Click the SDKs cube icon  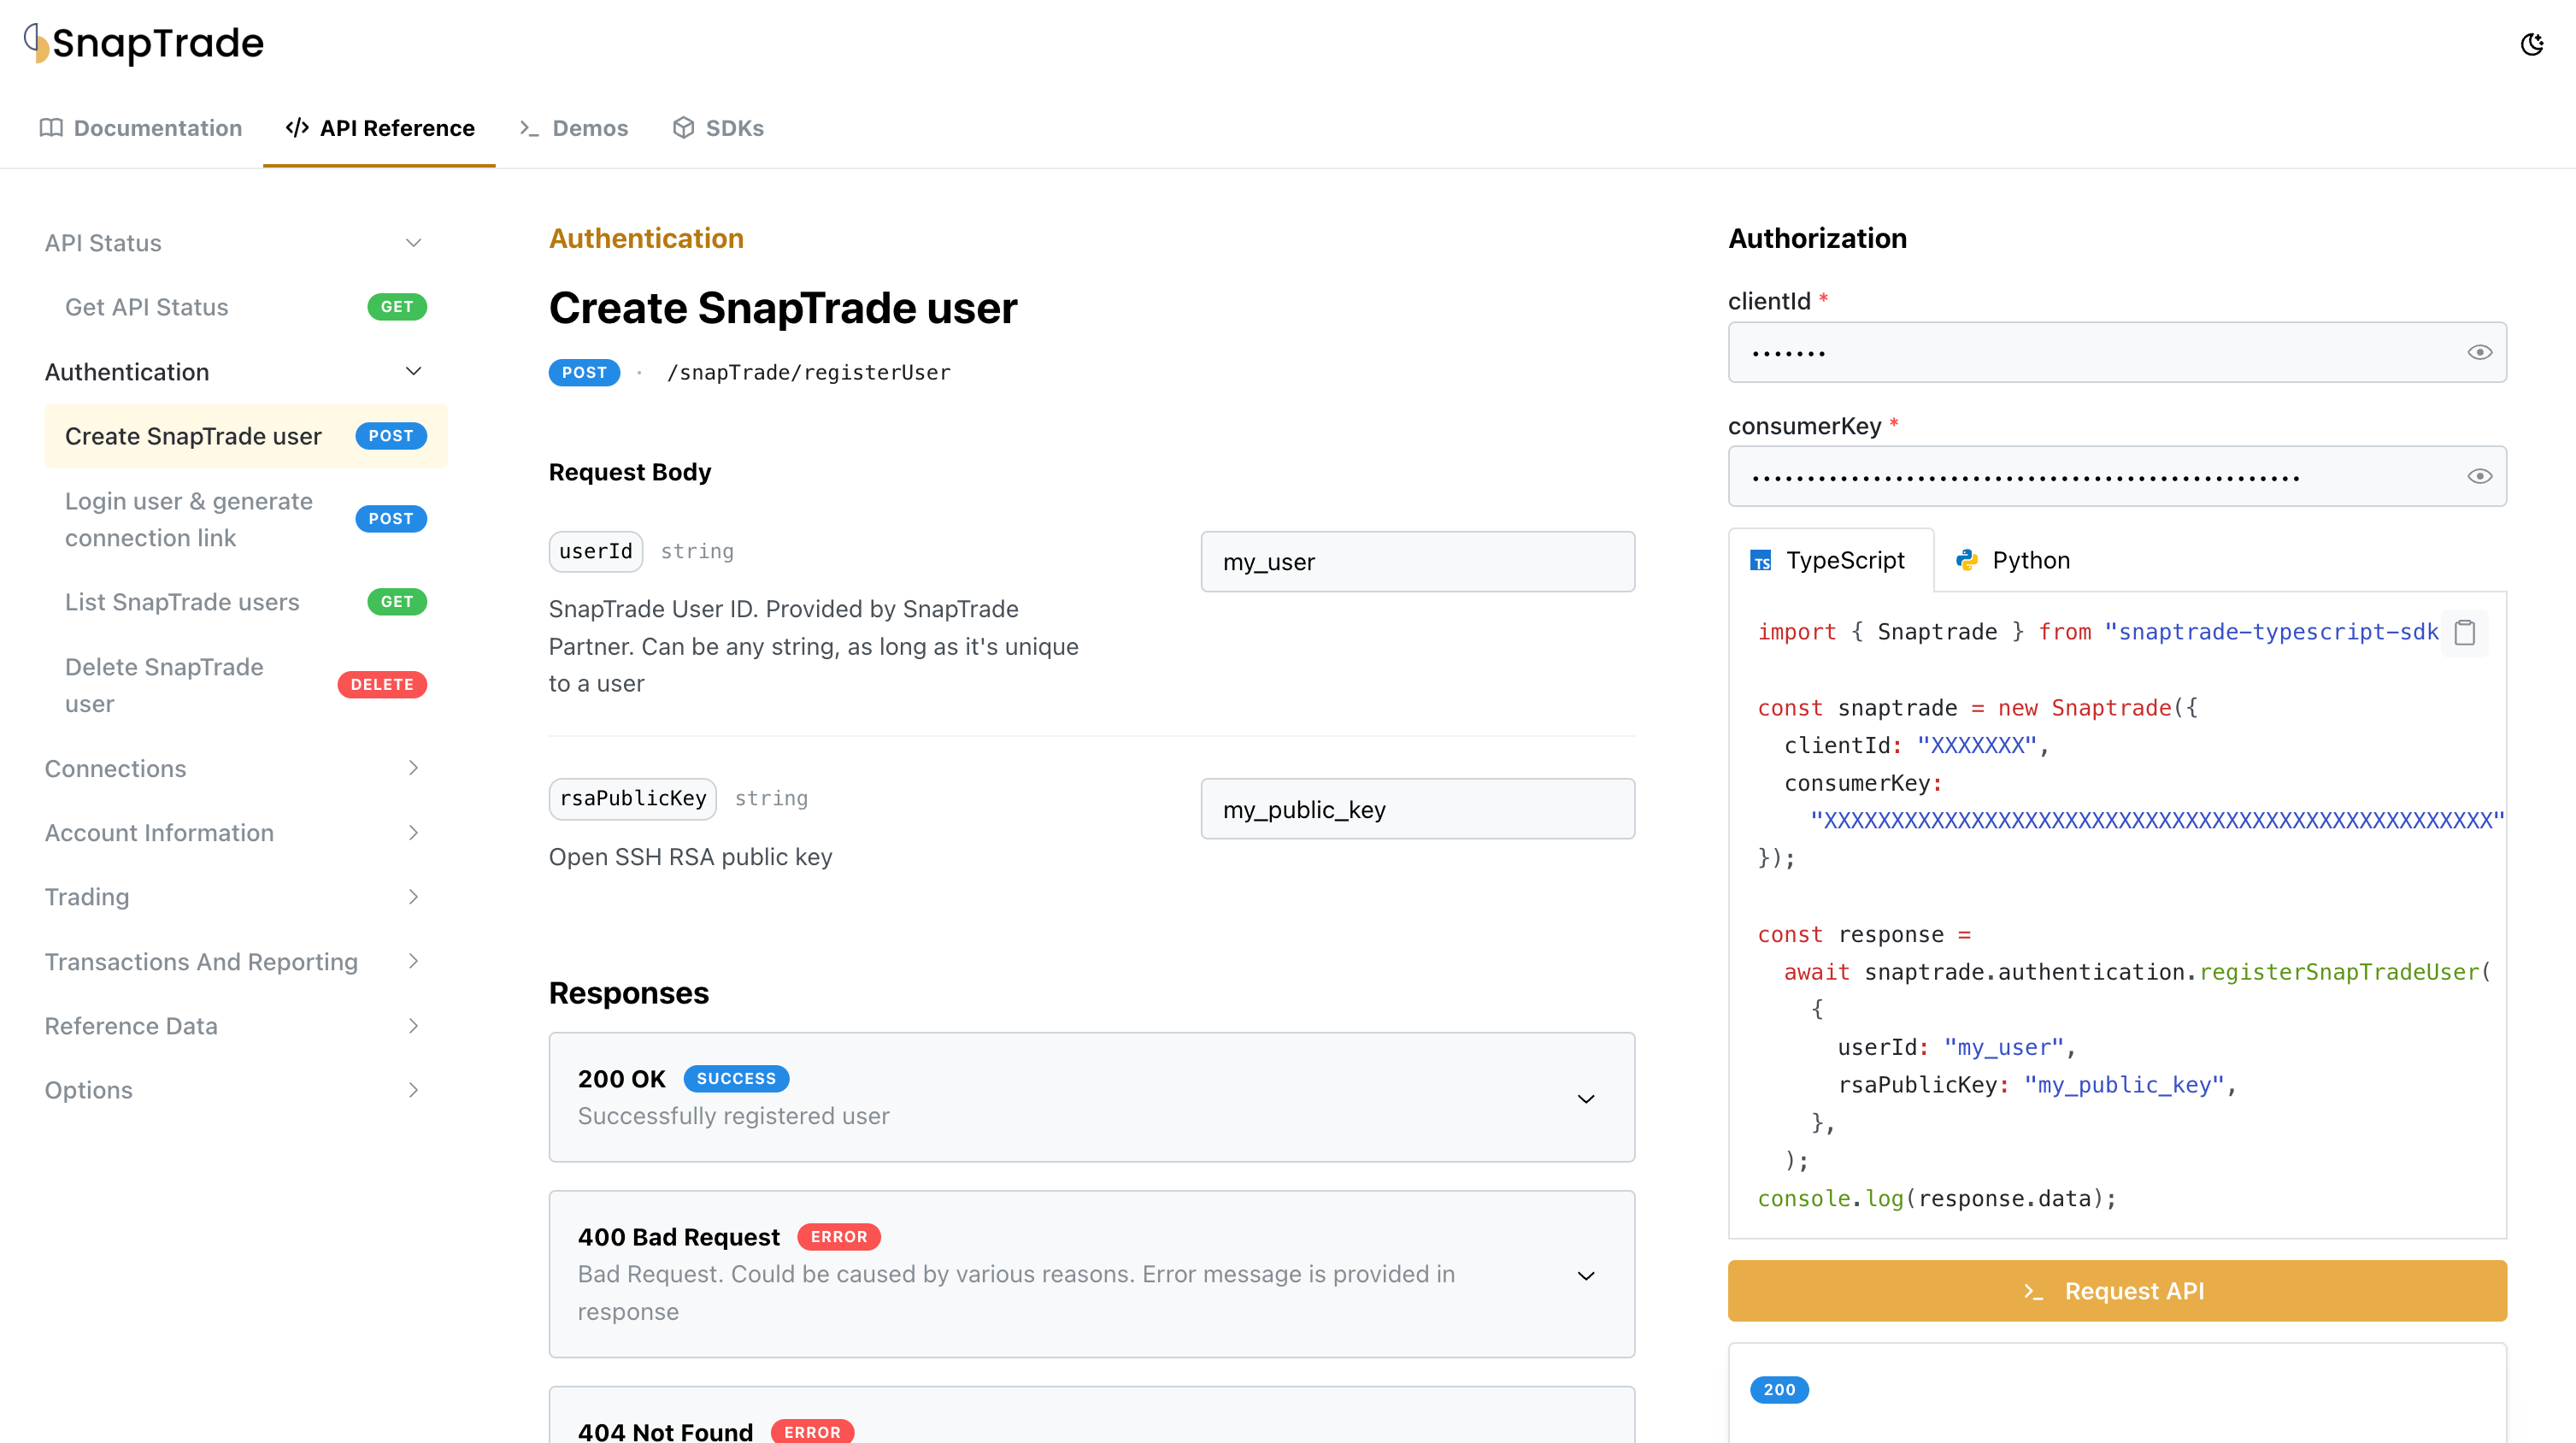pyautogui.click(x=683, y=128)
